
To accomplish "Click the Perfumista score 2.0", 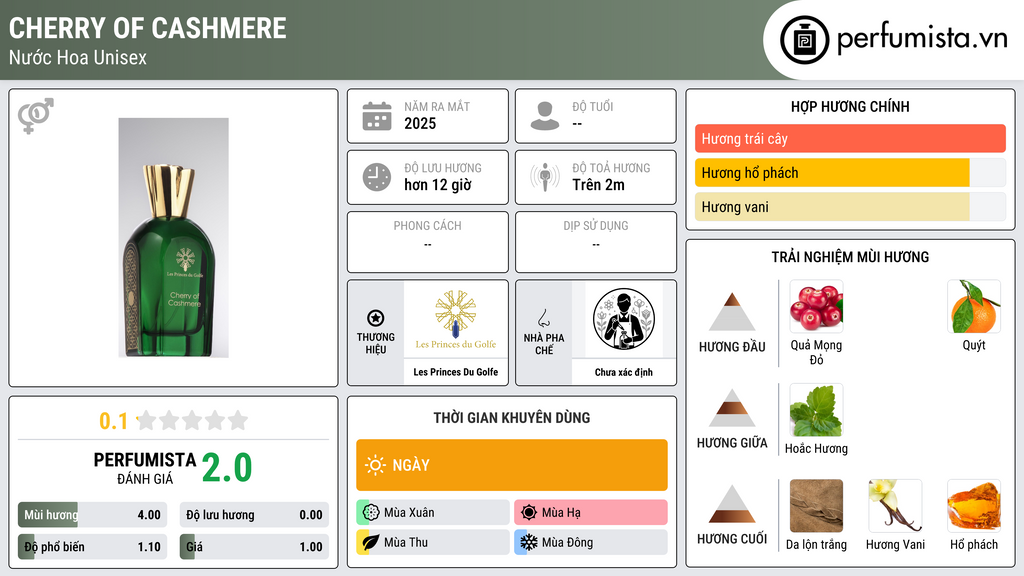I will (227, 468).
